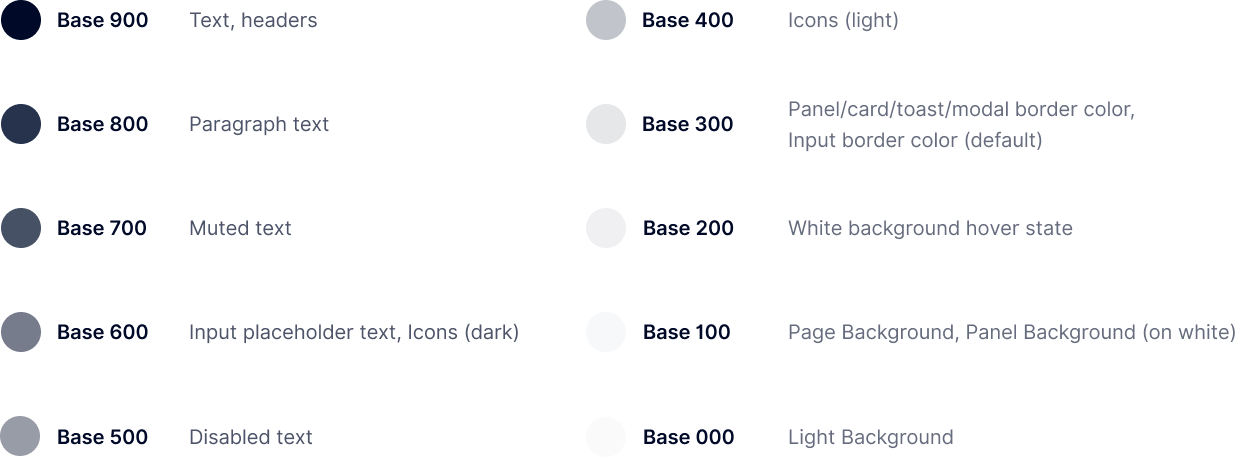The width and height of the screenshot is (1237, 457).
Task: Click 'Input placeholder text, Icons (dark)' description
Action: coord(354,332)
